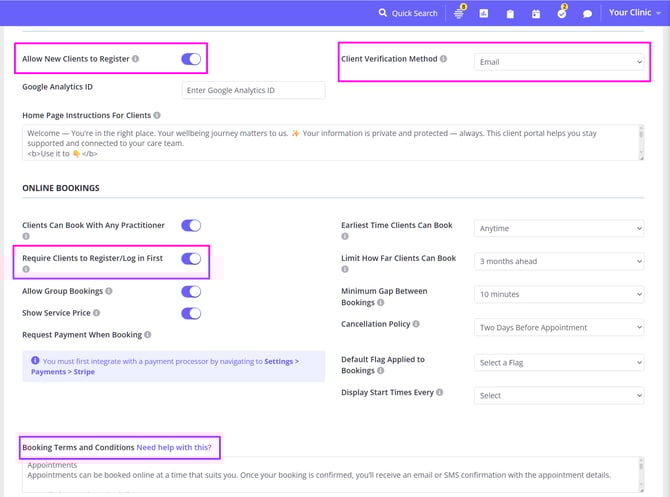Image resolution: width=670 pixels, height=497 pixels.
Task: Open the tasks checkmark icon with badge
Action: coord(562,13)
